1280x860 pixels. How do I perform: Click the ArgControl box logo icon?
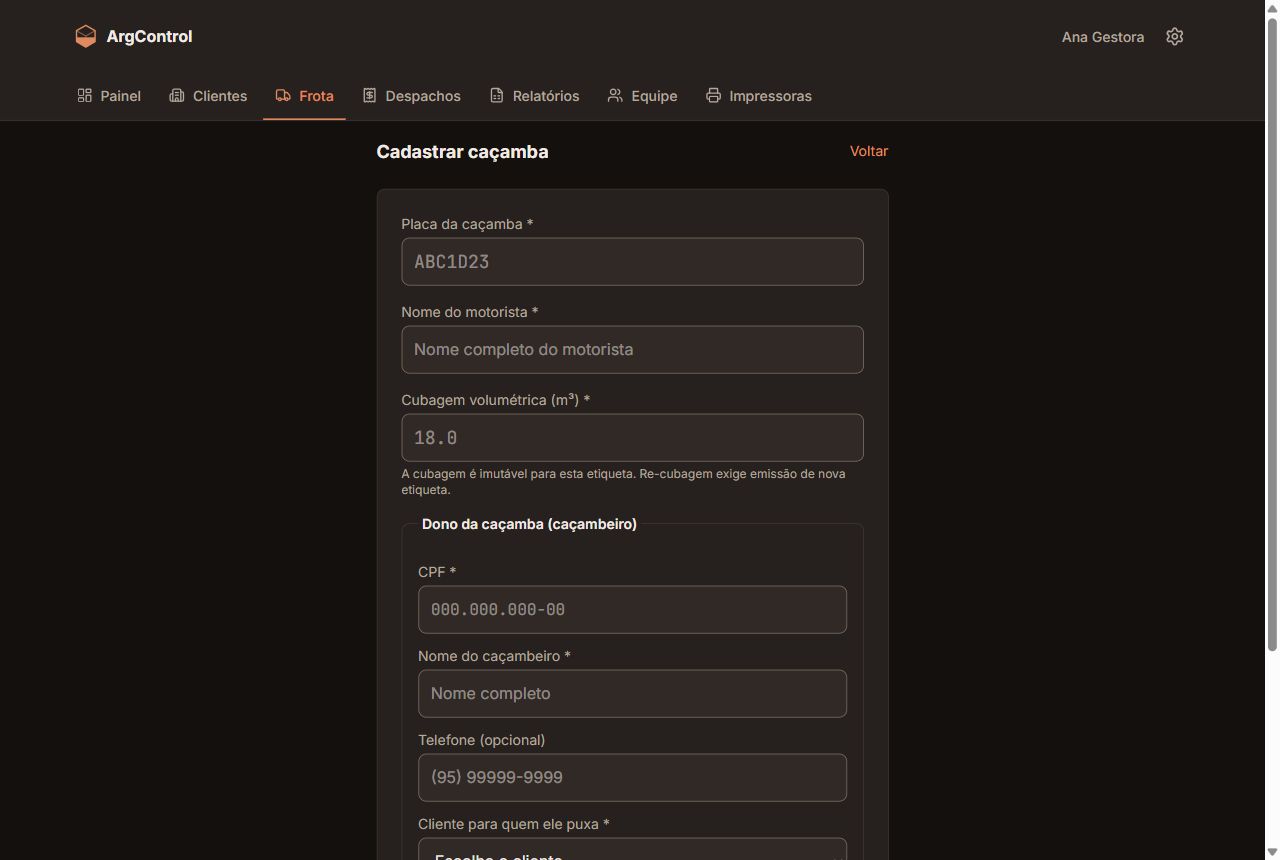(86, 36)
